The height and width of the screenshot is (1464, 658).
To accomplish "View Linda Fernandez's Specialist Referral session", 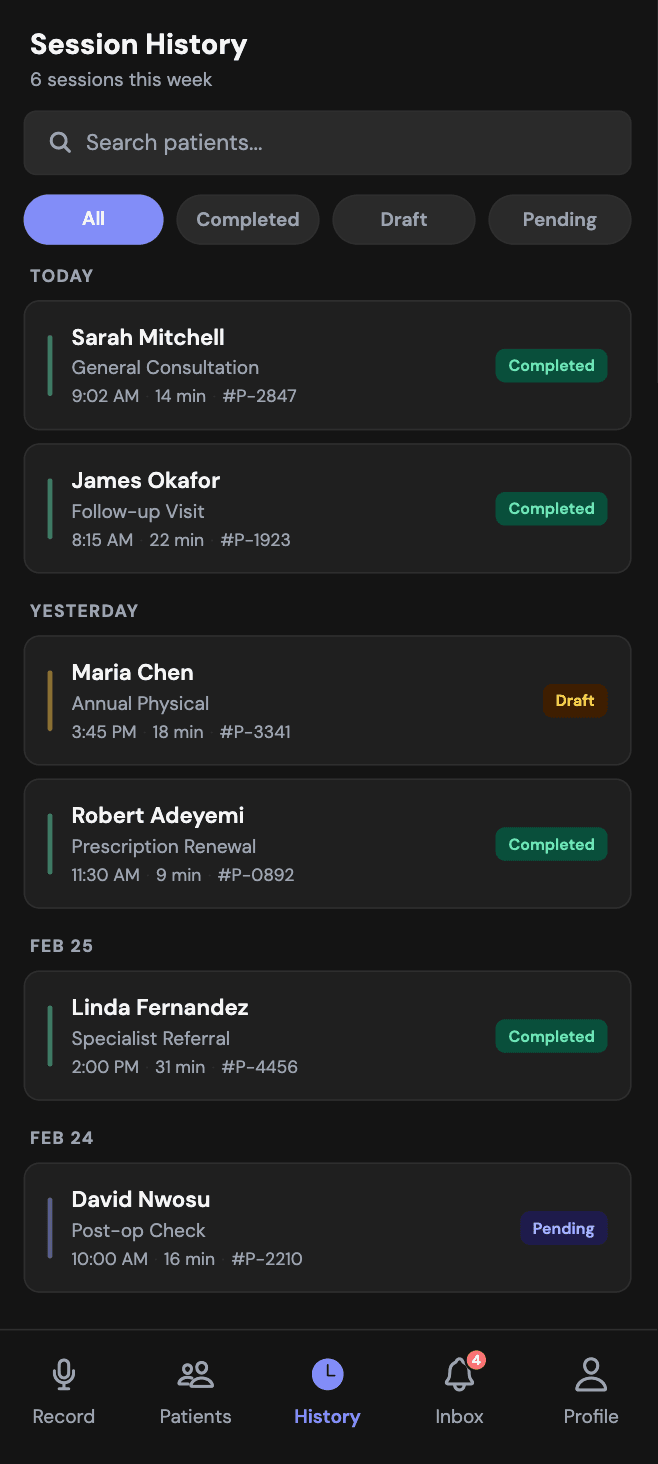I will [327, 1035].
